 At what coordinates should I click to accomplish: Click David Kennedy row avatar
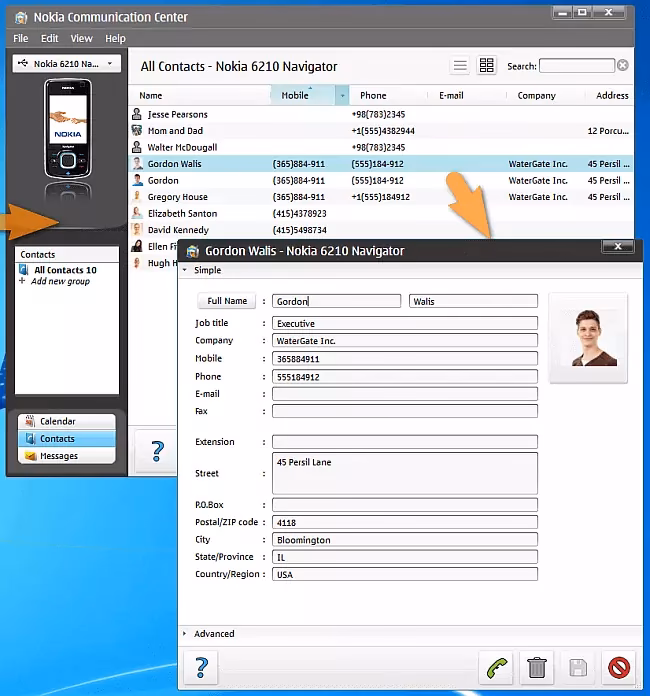(137, 229)
